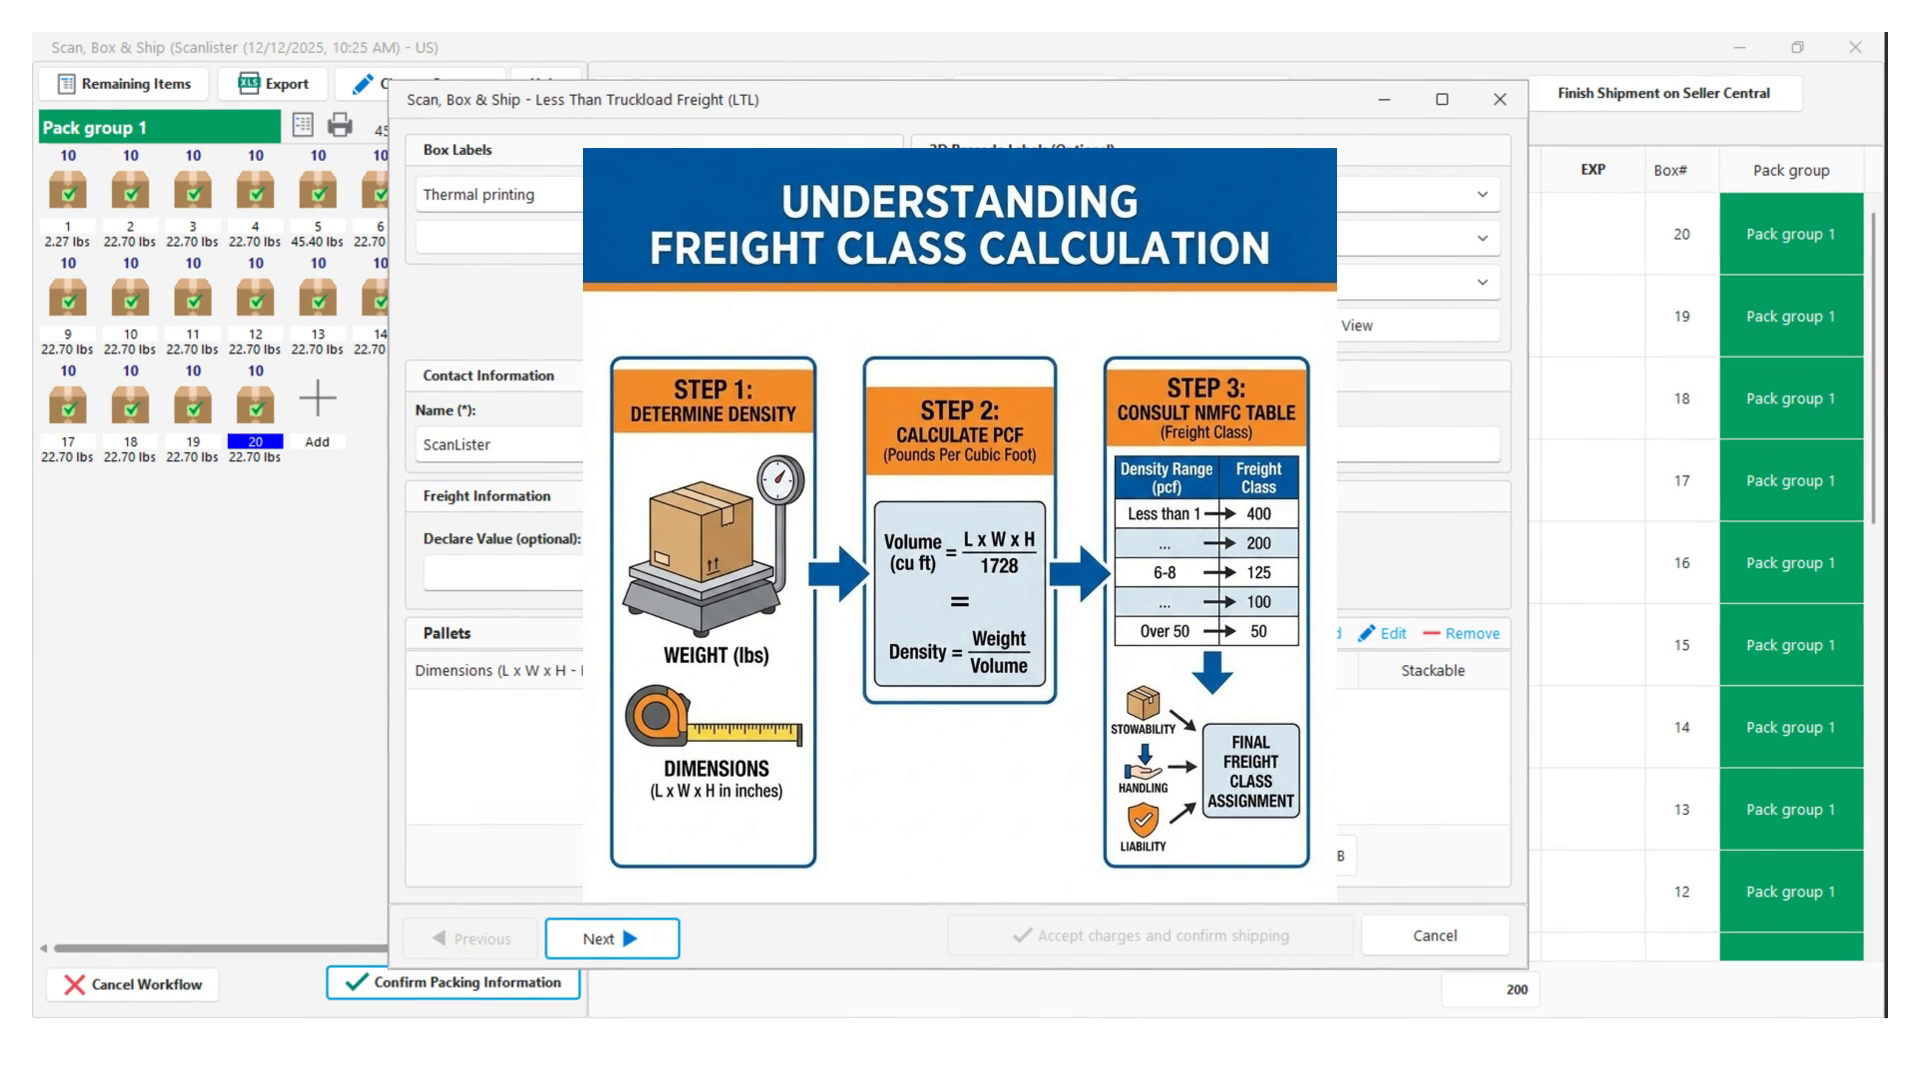Click the blue pencil Edit pallet link
Viewport: 1920px width, 1080px height.
coord(1382,633)
